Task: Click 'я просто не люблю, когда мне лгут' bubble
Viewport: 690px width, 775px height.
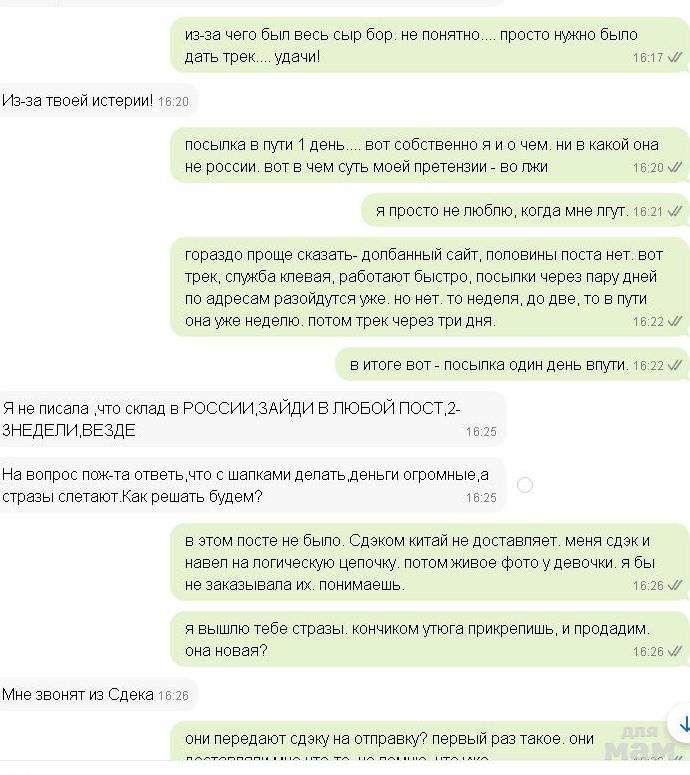Action: [x=524, y=211]
